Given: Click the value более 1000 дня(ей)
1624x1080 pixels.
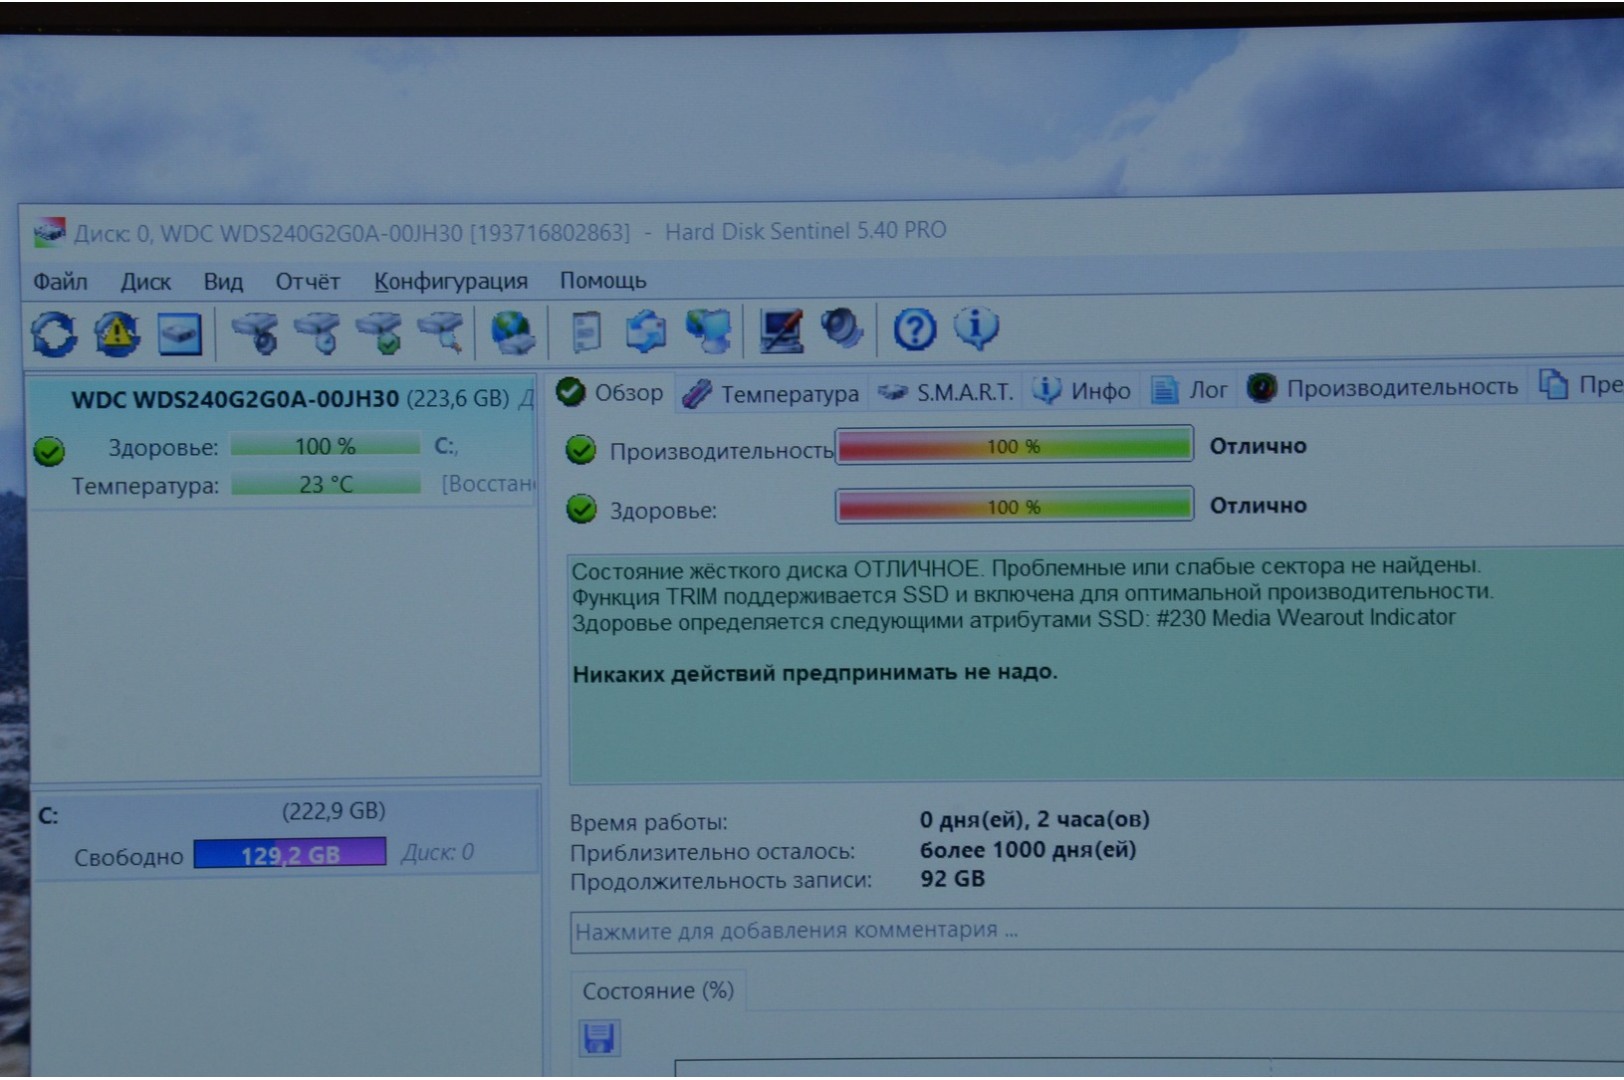Looking at the screenshot, I should [x=1027, y=850].
